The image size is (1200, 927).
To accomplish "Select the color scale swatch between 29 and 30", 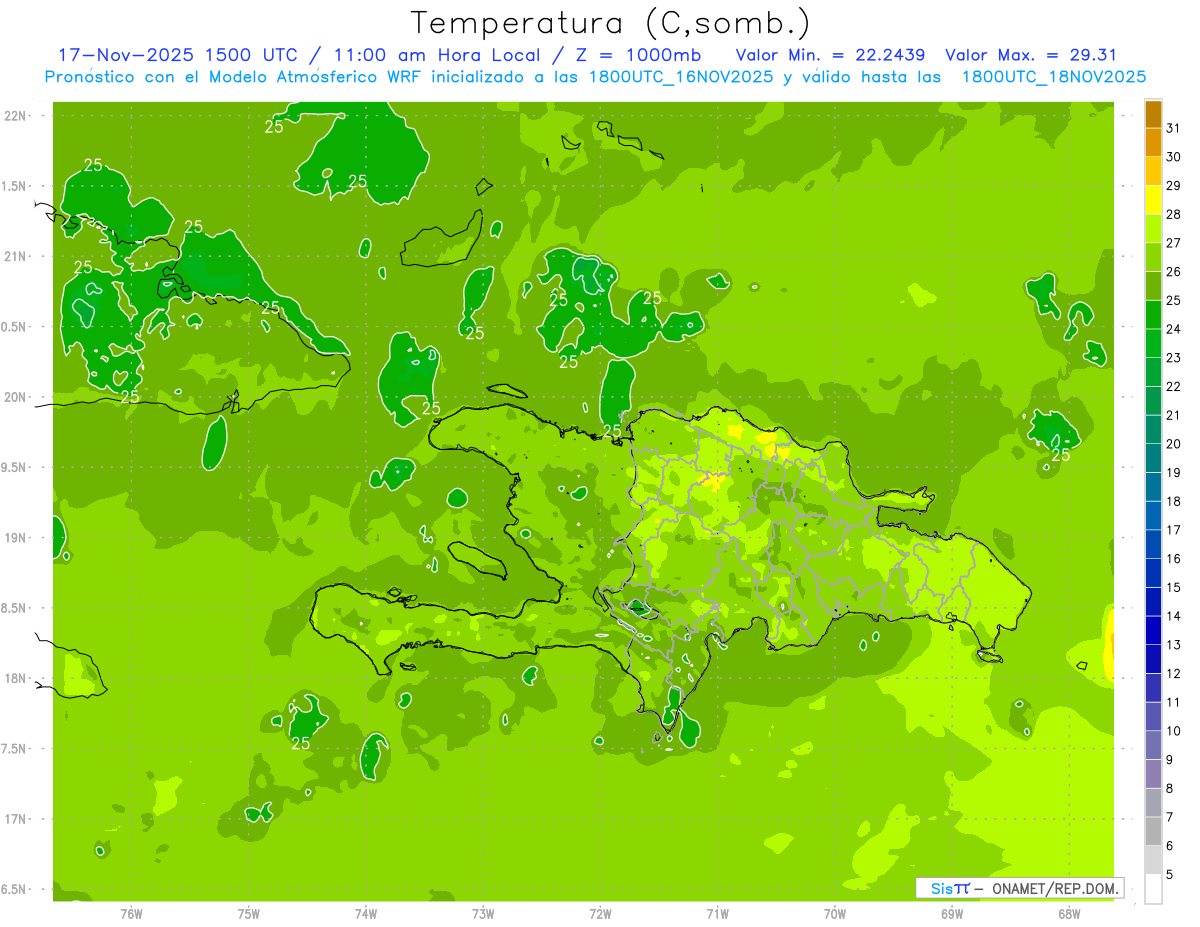I will click(x=1153, y=172).
